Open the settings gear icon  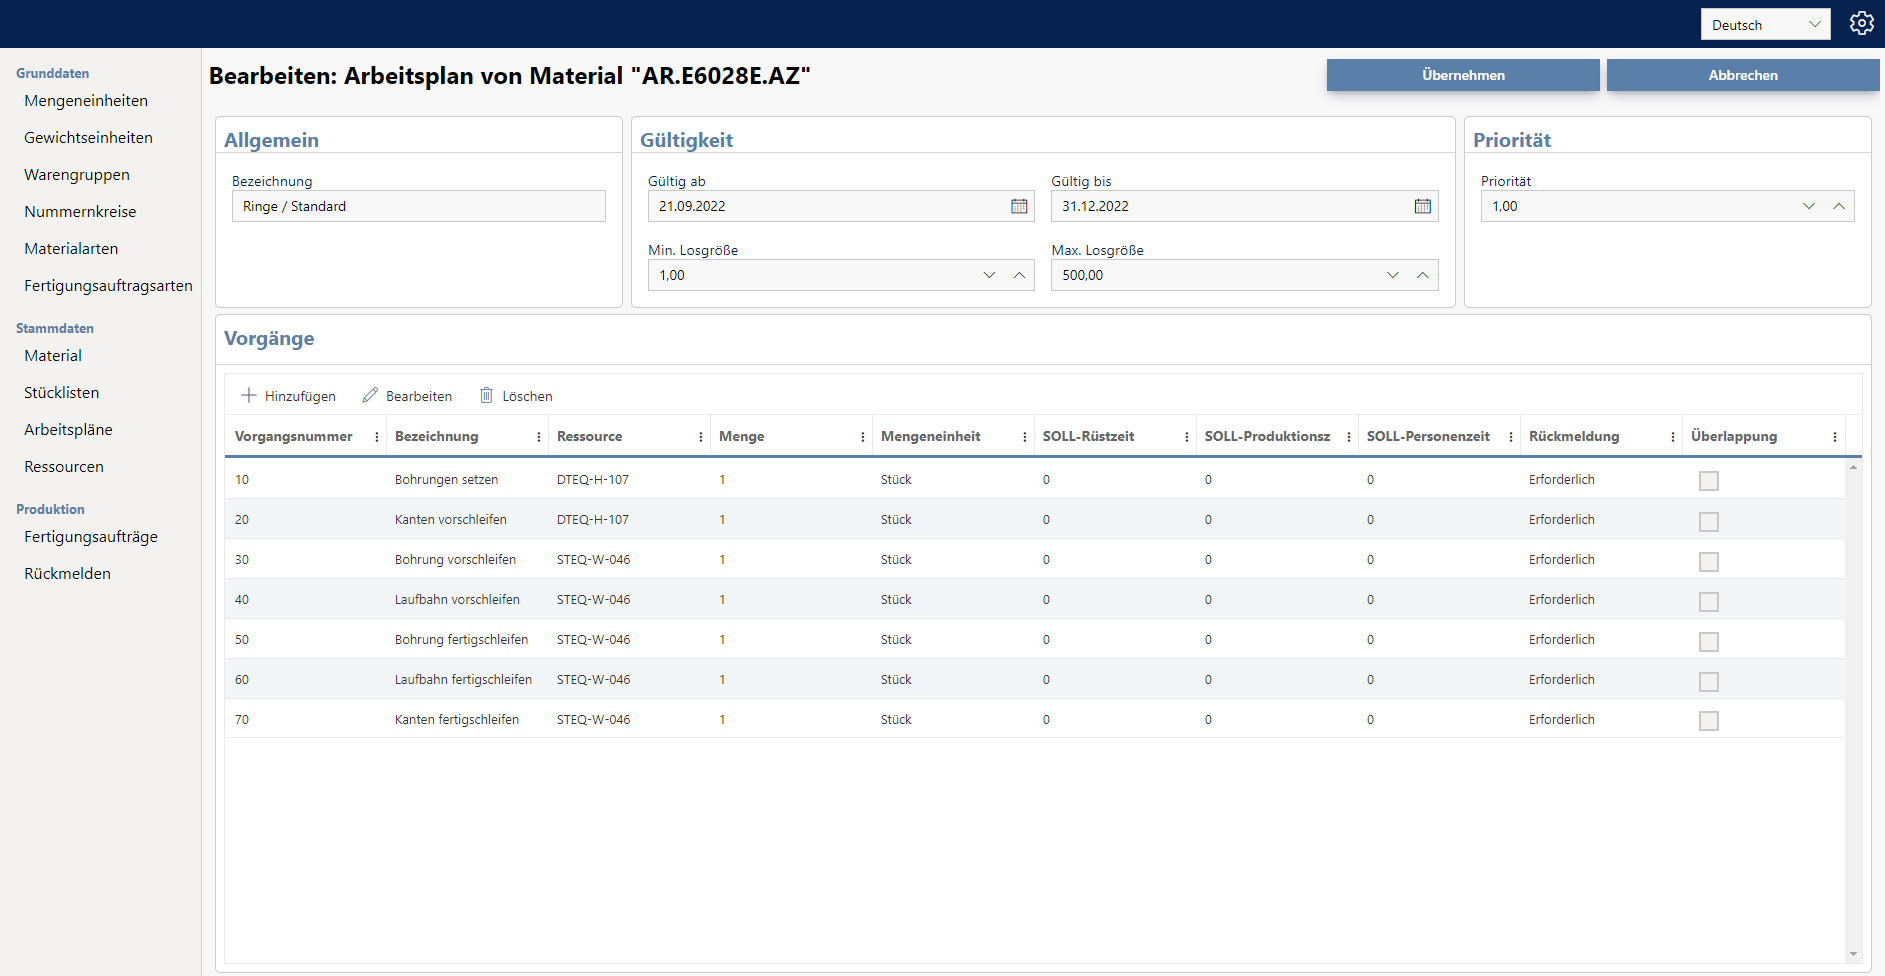click(x=1861, y=23)
